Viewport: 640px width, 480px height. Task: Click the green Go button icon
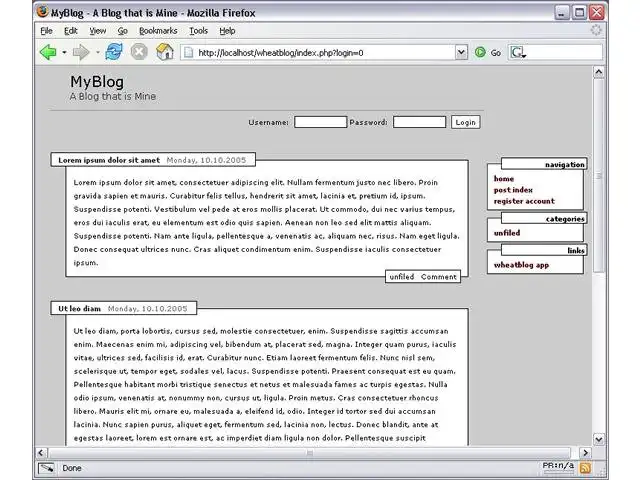click(x=480, y=52)
